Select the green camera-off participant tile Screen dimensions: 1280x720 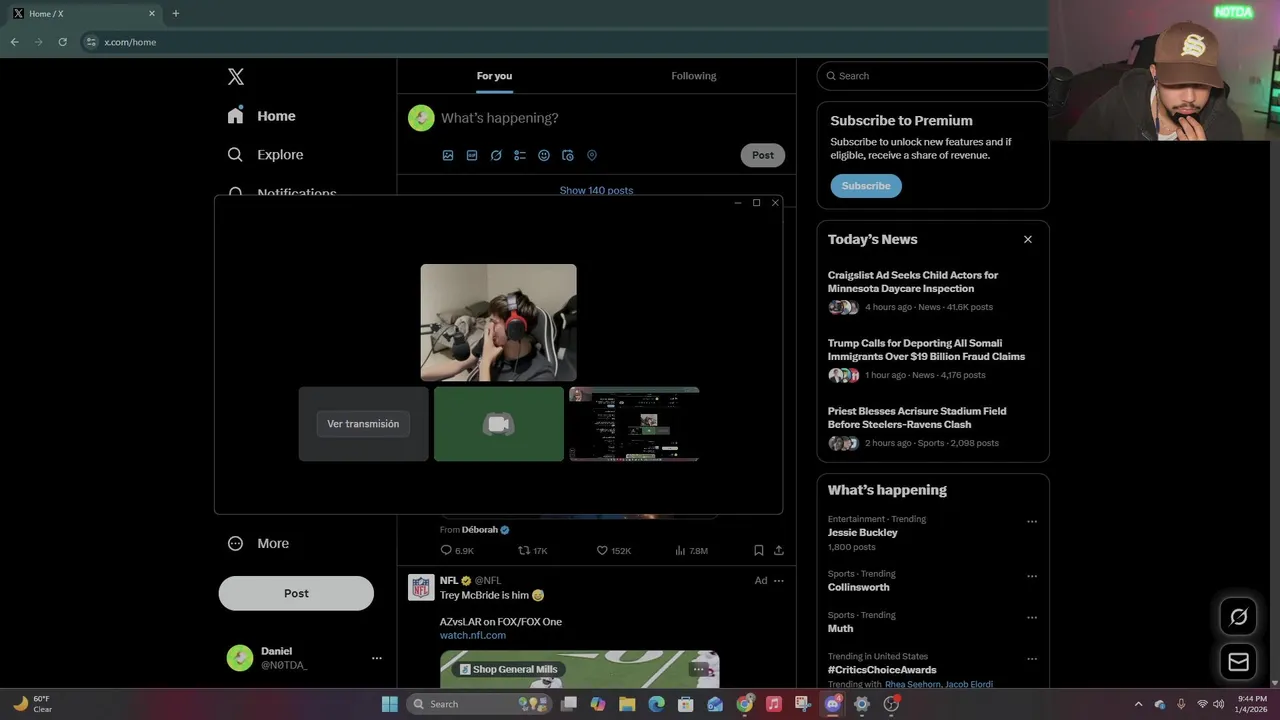pos(499,424)
